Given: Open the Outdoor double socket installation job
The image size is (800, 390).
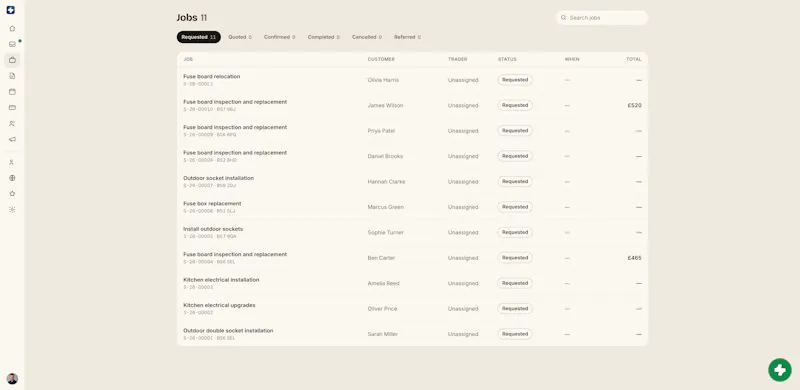Looking at the screenshot, I should coord(412,334).
